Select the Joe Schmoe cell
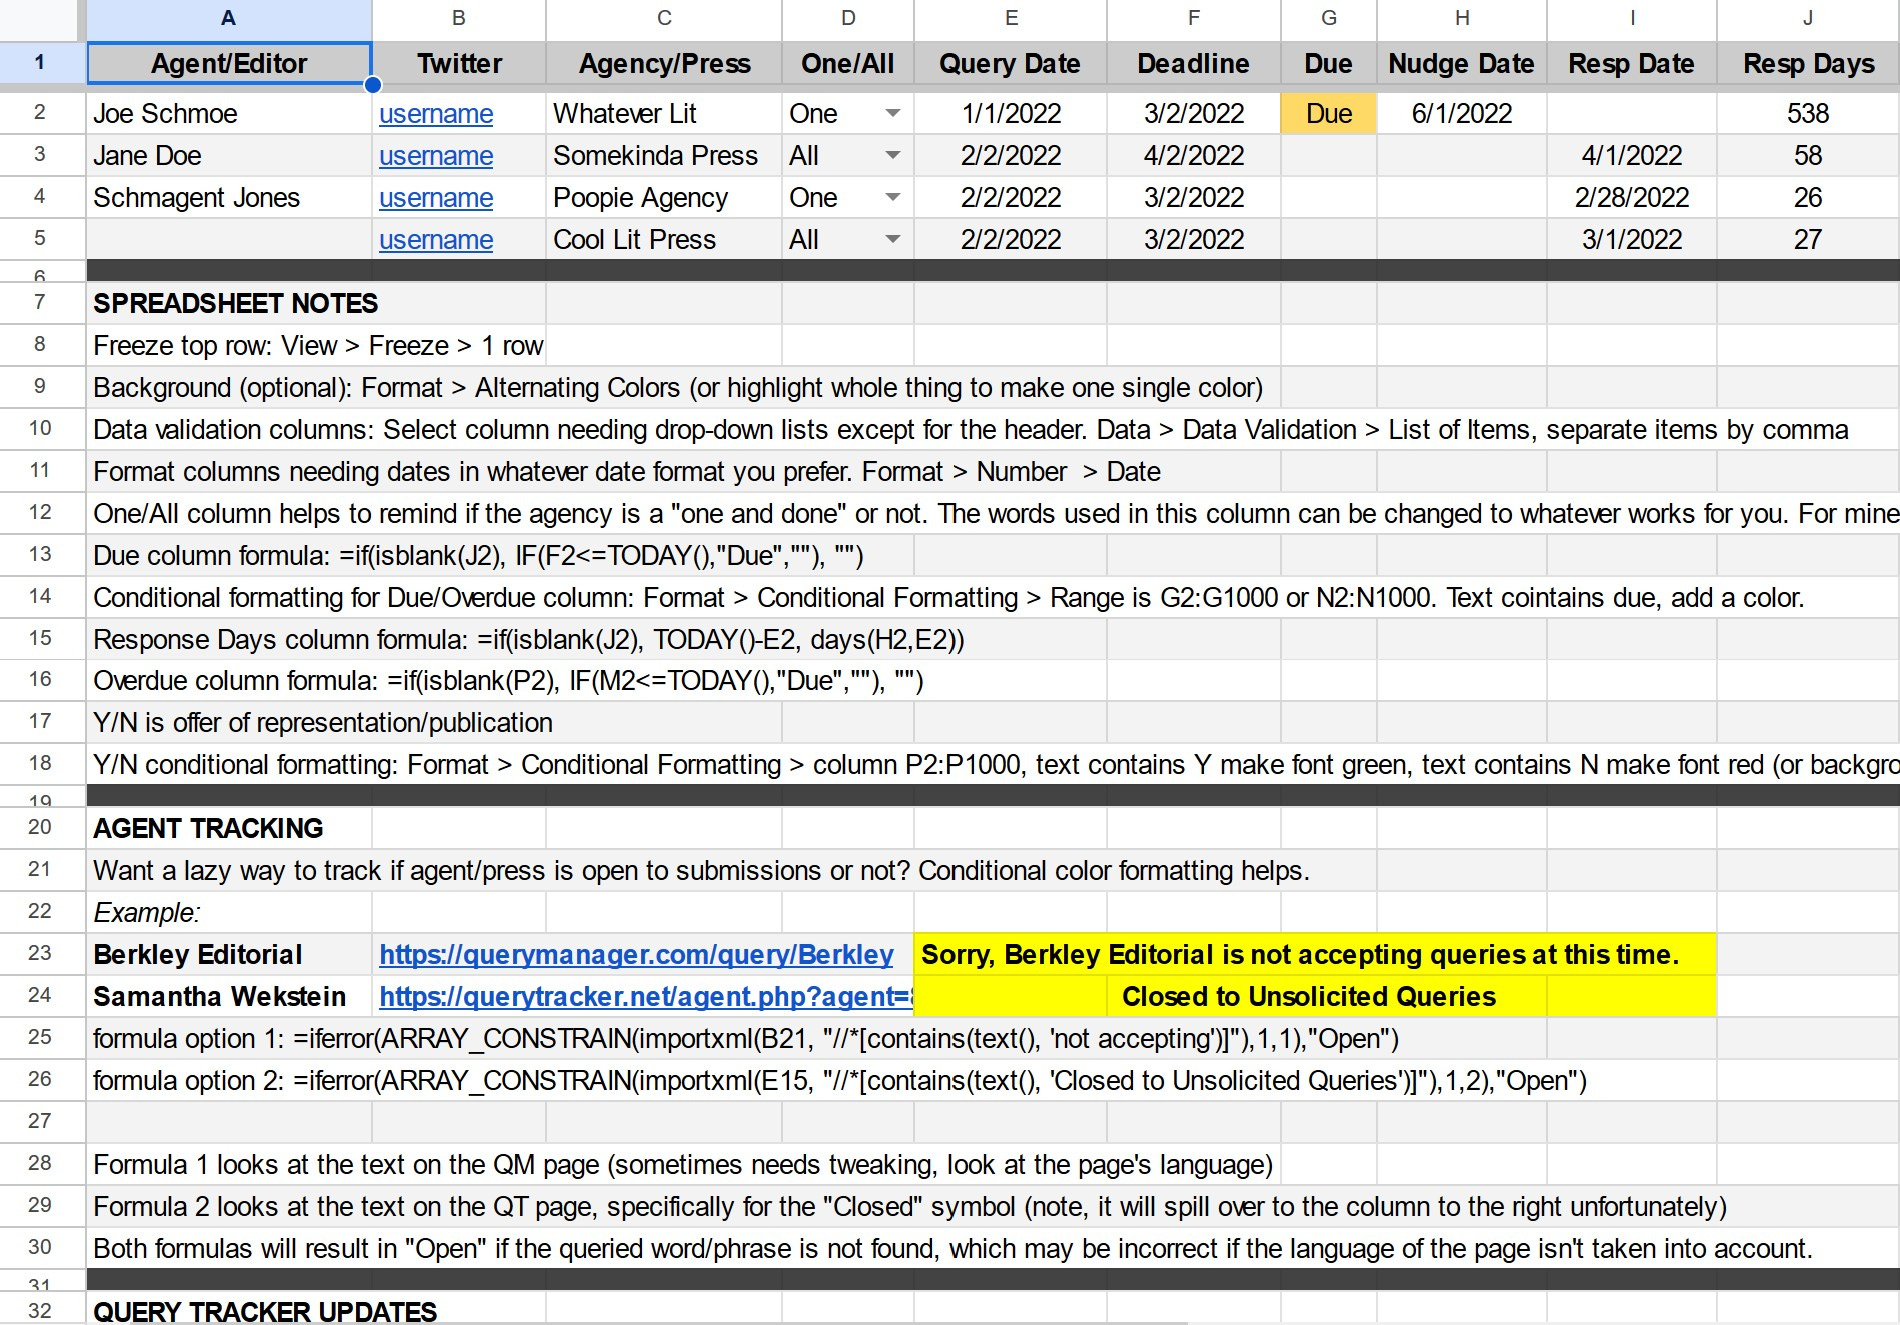 [229, 114]
